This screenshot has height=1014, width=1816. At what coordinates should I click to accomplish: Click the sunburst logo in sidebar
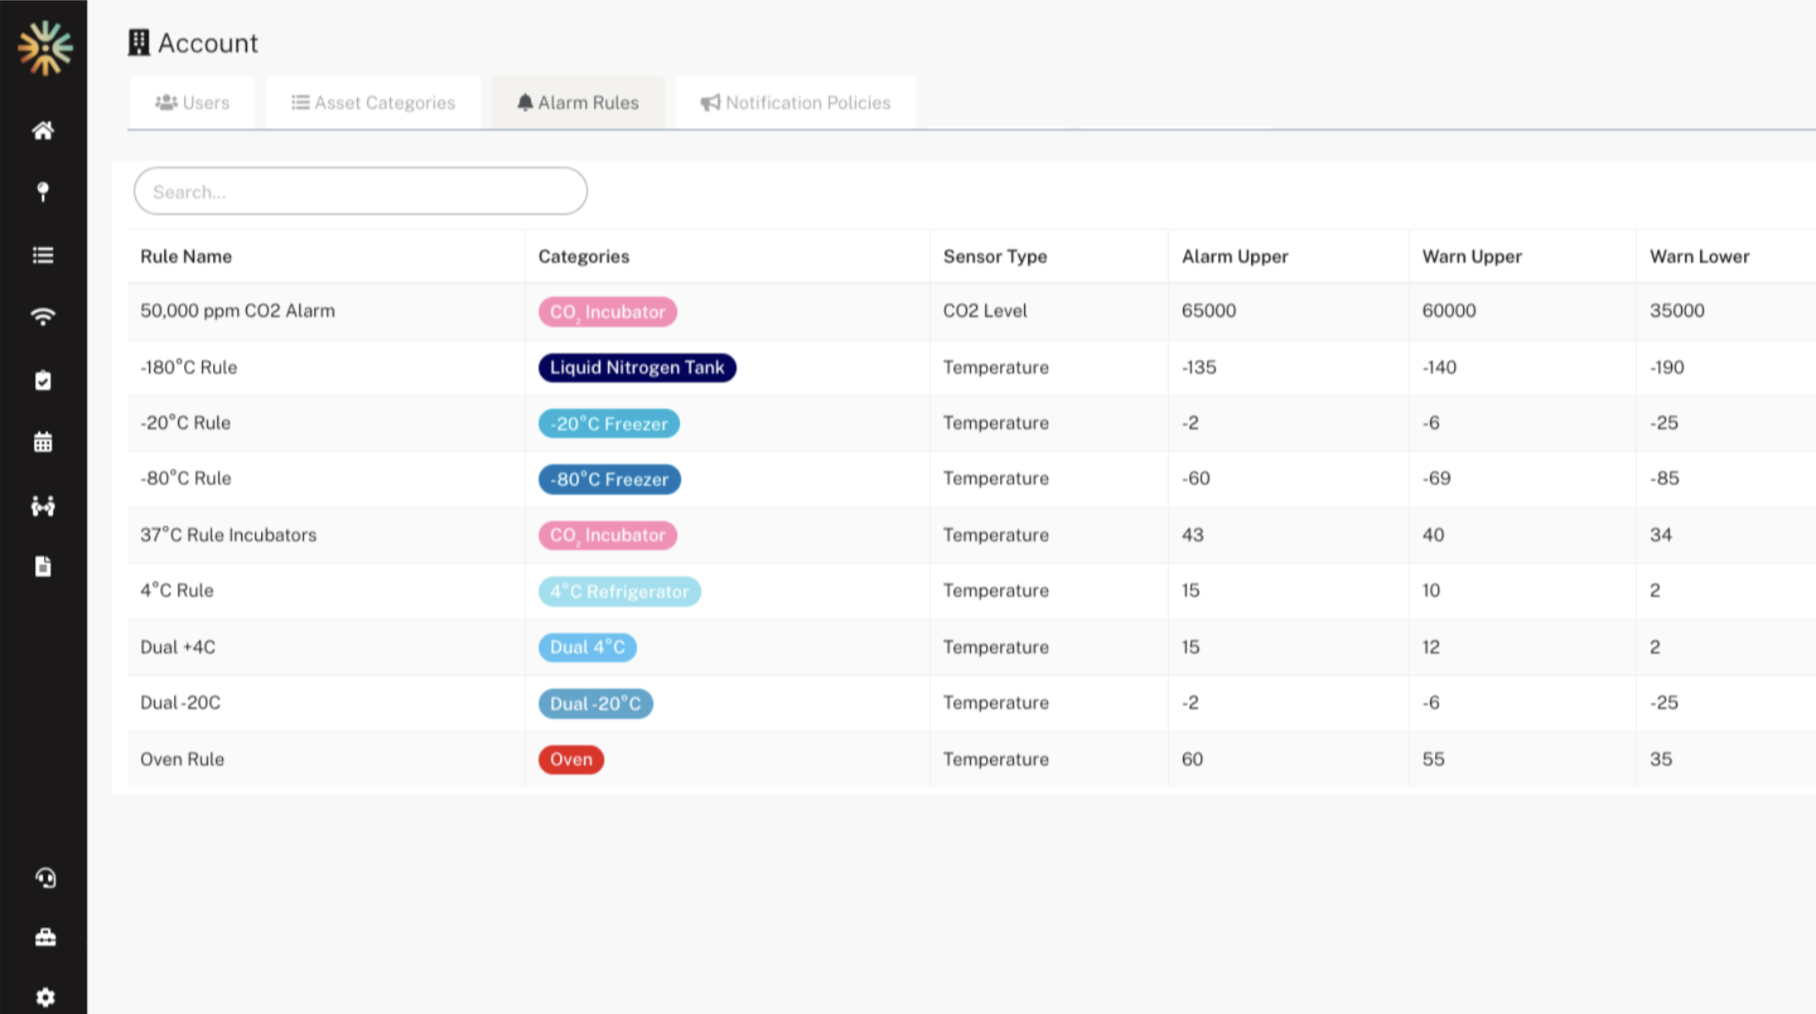click(x=45, y=47)
